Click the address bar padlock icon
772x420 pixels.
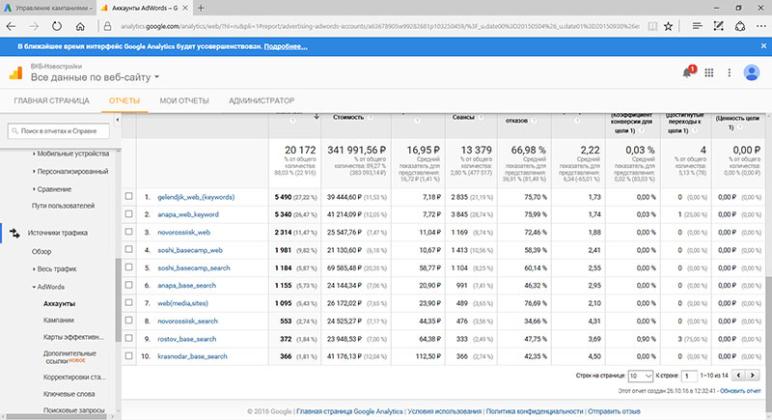[107, 27]
